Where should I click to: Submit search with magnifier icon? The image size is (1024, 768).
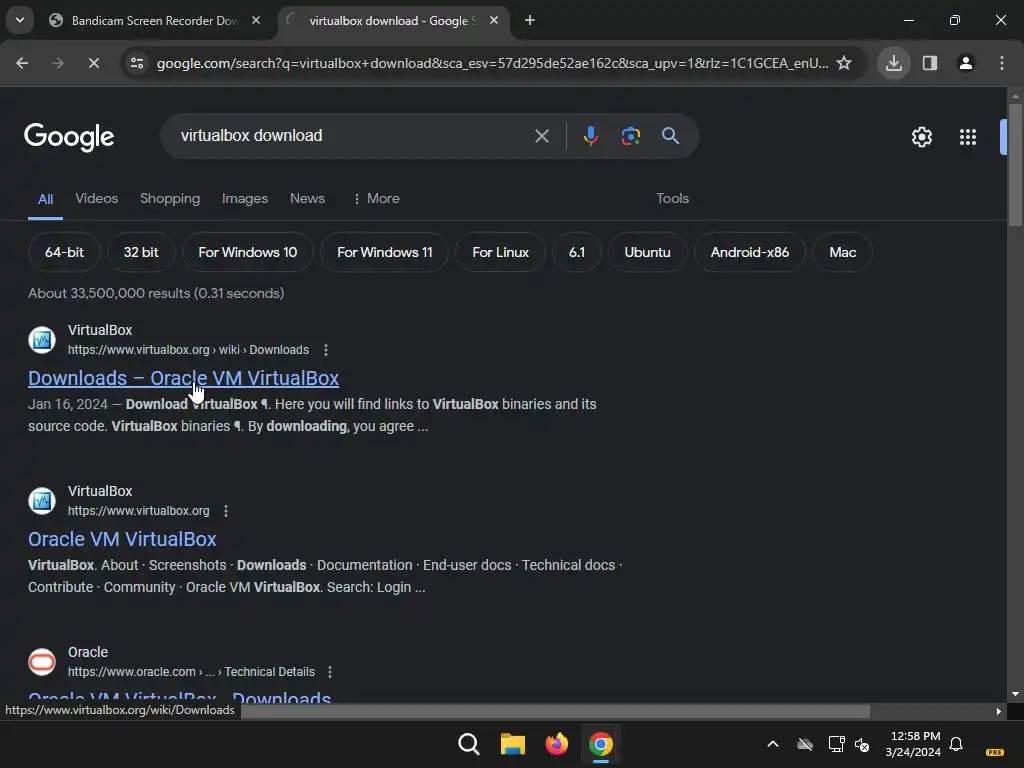(670, 136)
